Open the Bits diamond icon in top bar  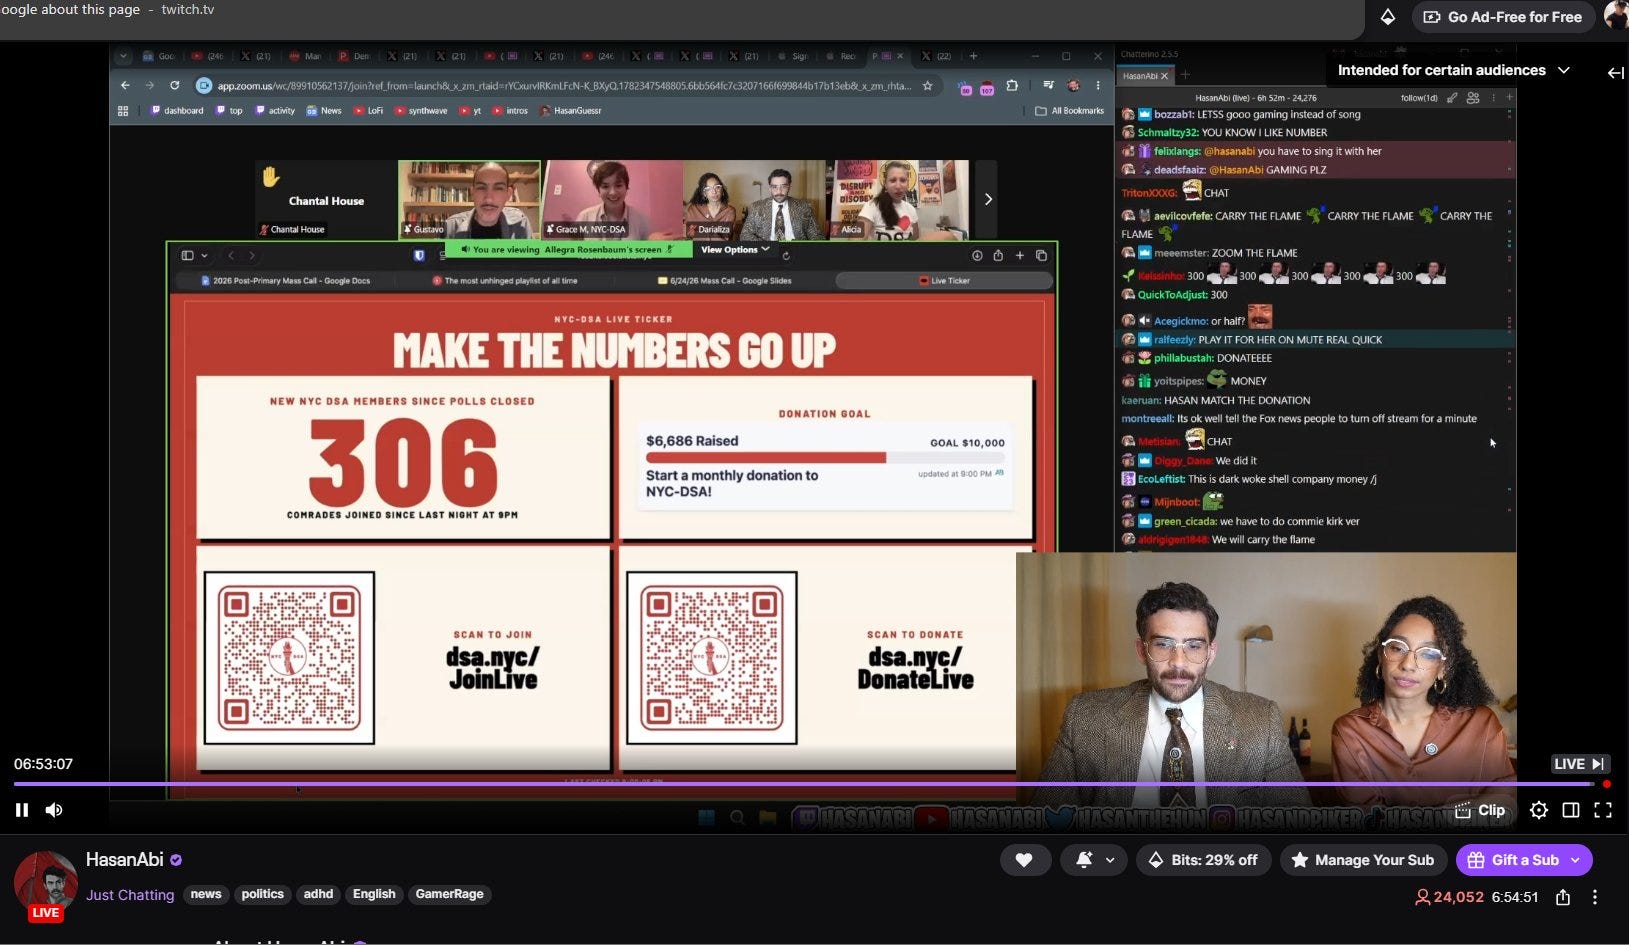pos(1388,17)
